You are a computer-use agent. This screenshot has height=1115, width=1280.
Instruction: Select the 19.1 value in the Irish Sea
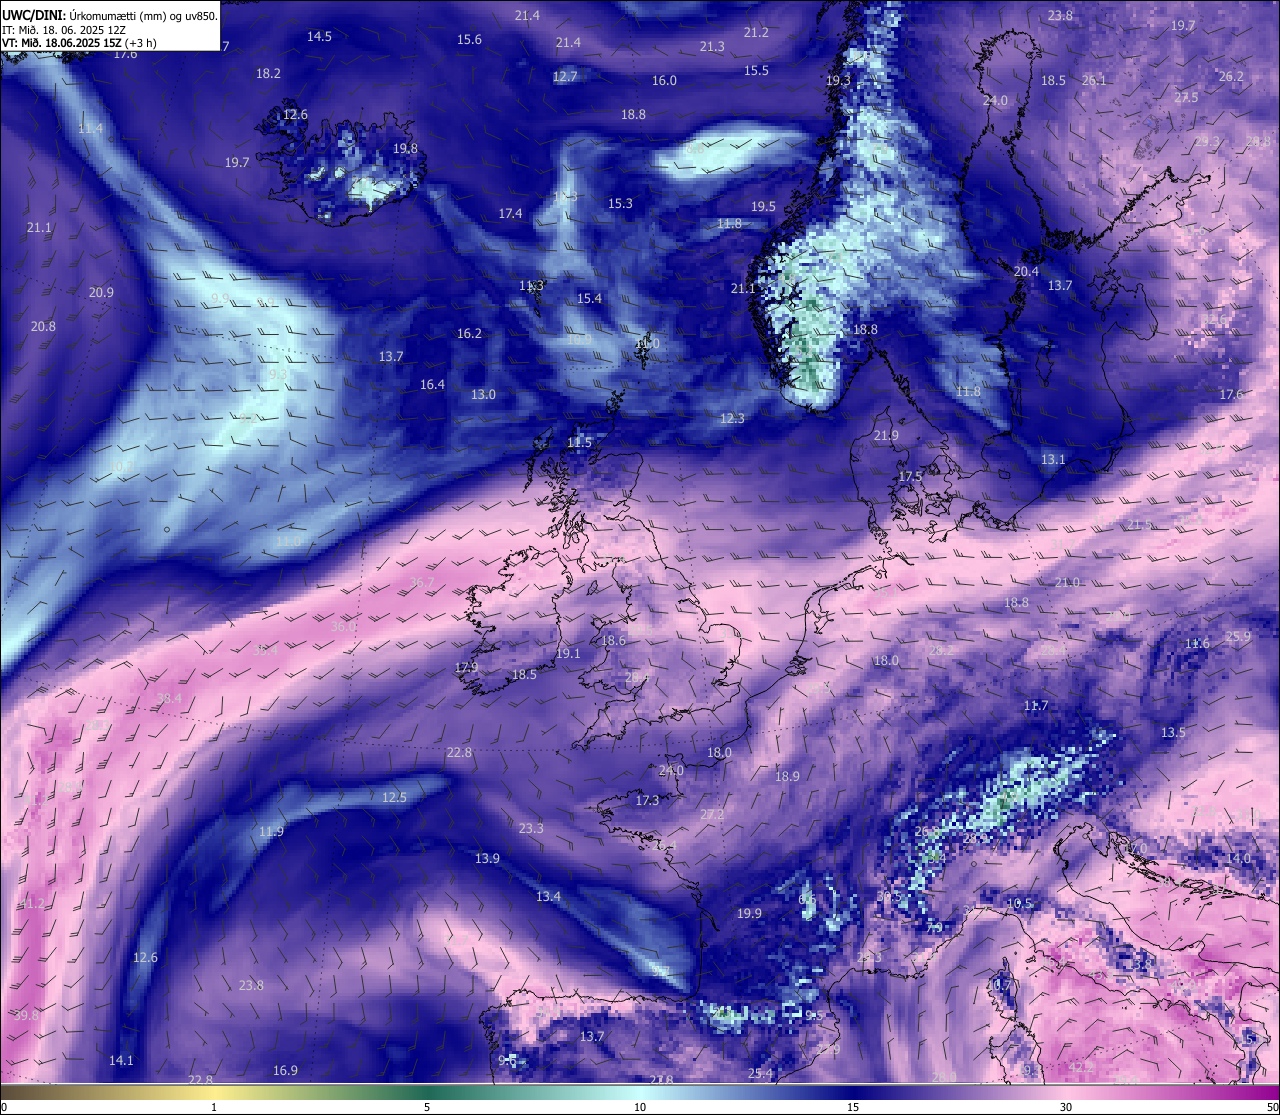pyautogui.click(x=568, y=654)
